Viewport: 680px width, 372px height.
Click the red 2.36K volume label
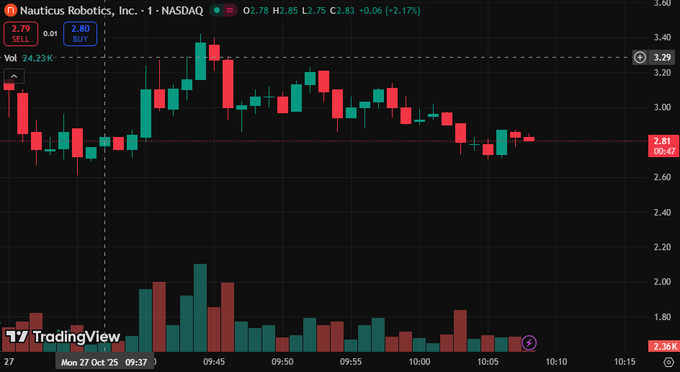click(664, 346)
